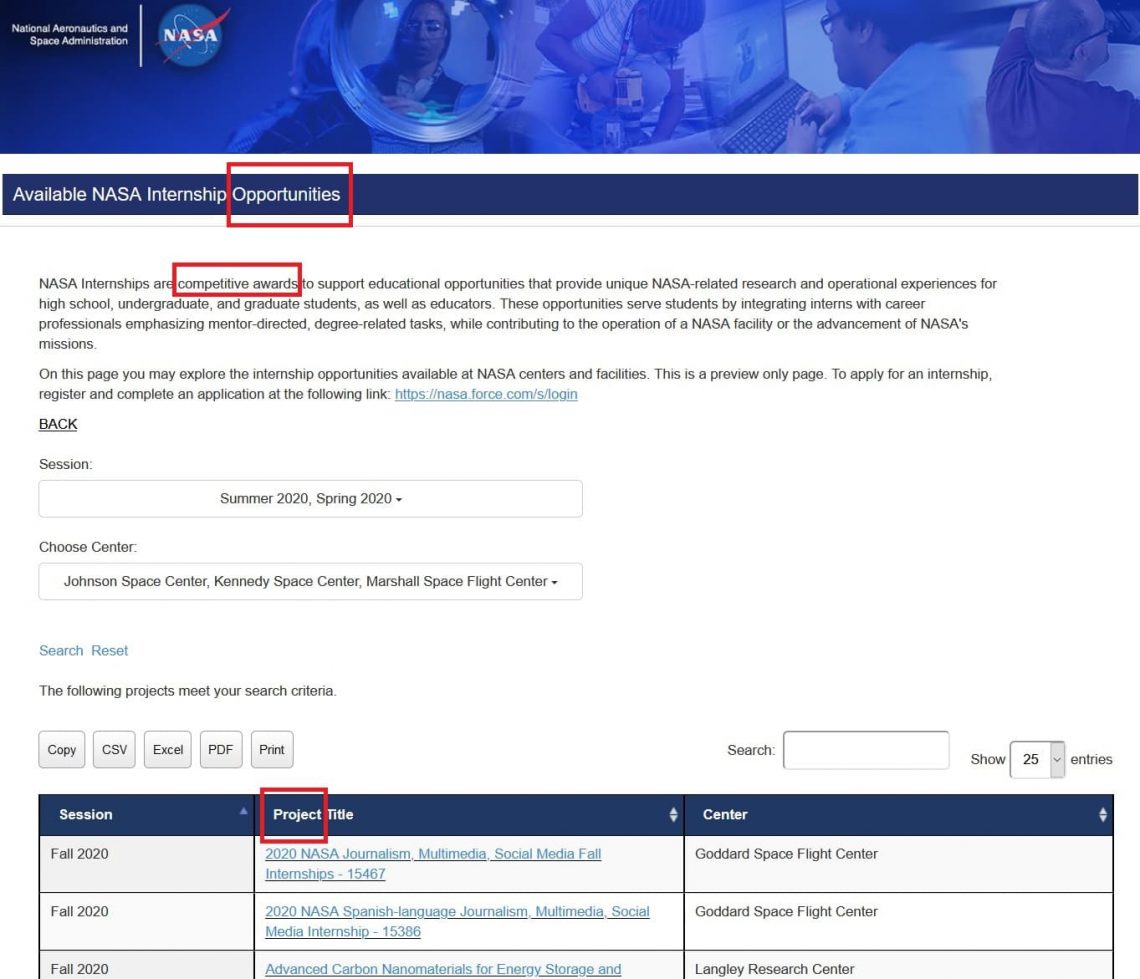Viewport: 1140px width, 979px height.
Task: Click the Search link below the filters
Action: click(61, 651)
